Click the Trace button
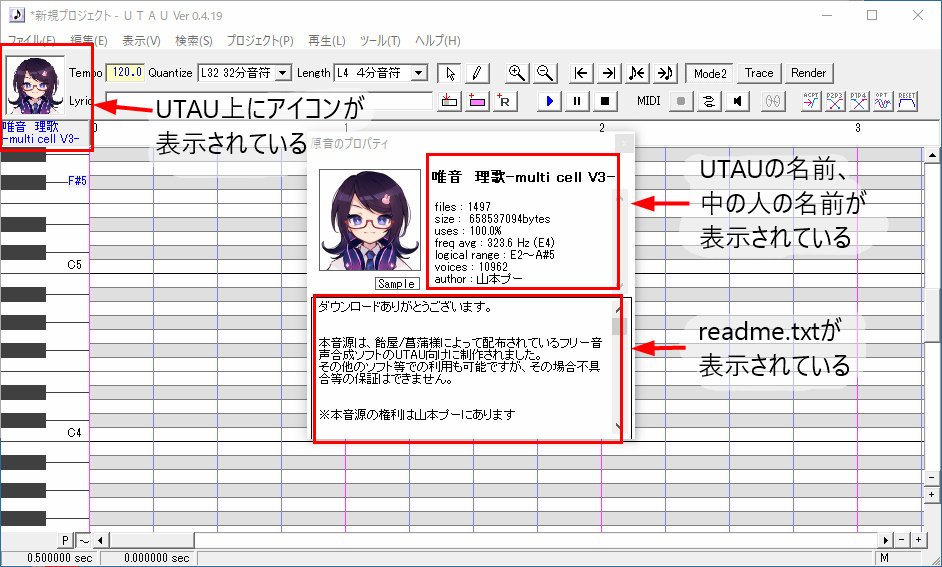 click(759, 73)
